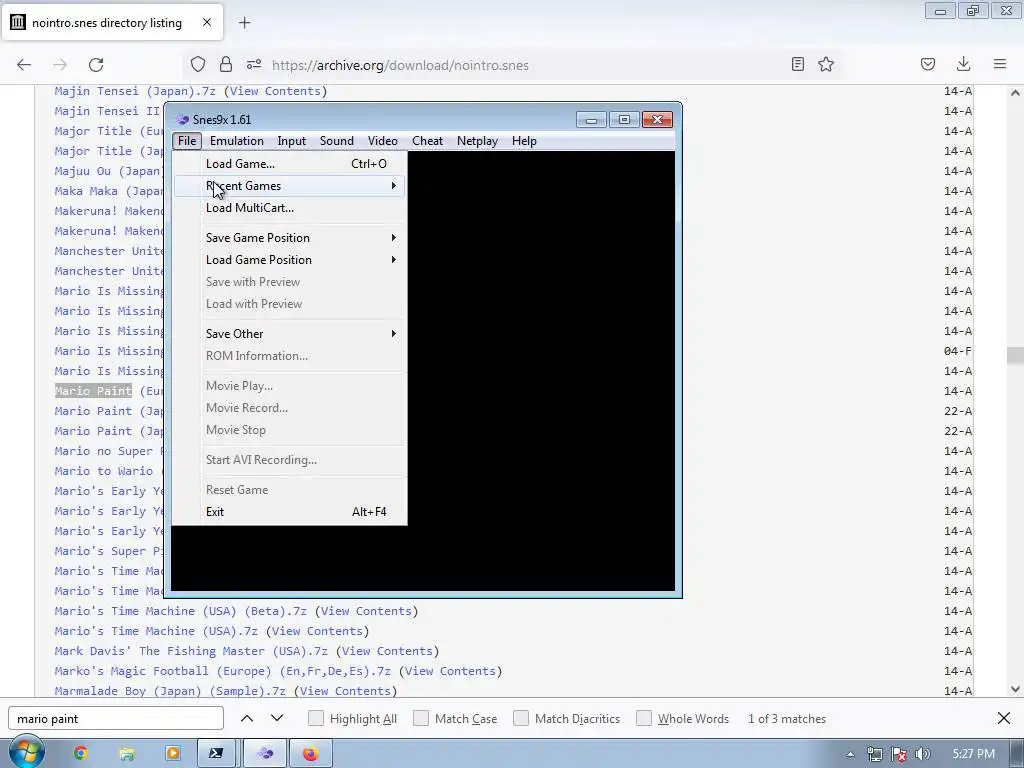
Task: Show hidden system tray icons
Action: [x=850, y=754]
